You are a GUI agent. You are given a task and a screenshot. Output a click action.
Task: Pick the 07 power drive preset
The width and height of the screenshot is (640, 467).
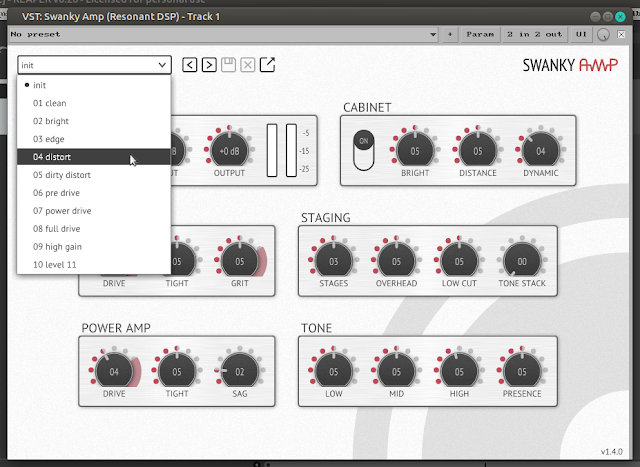tap(94, 211)
